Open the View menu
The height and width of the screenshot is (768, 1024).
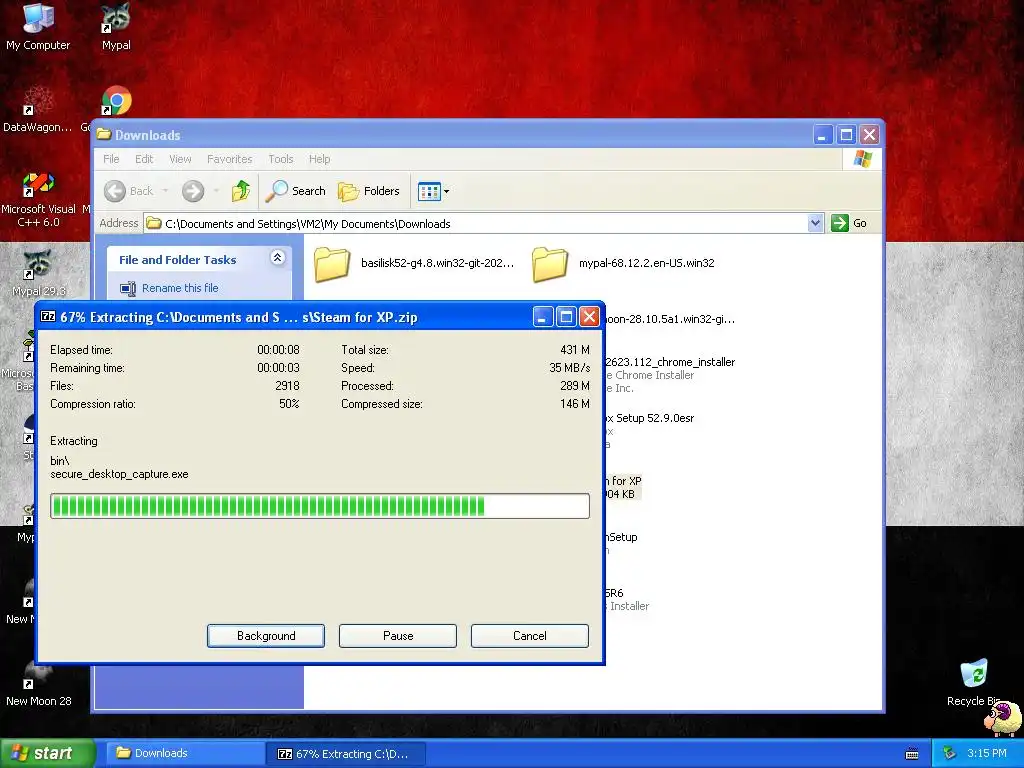180,159
